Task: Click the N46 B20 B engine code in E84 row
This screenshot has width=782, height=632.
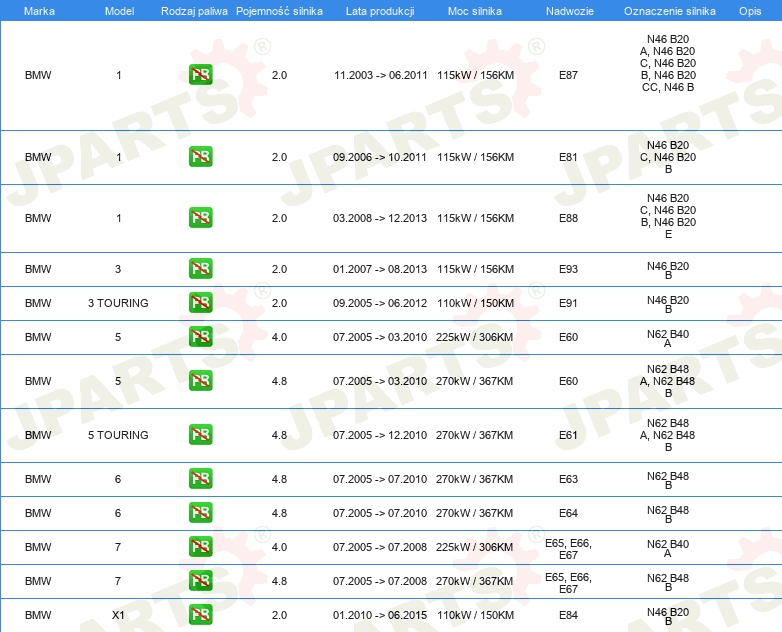Action: point(668,616)
